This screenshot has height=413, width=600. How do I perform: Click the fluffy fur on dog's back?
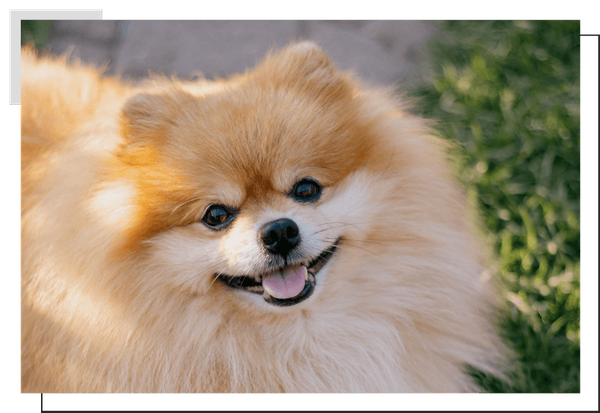(x=60, y=250)
